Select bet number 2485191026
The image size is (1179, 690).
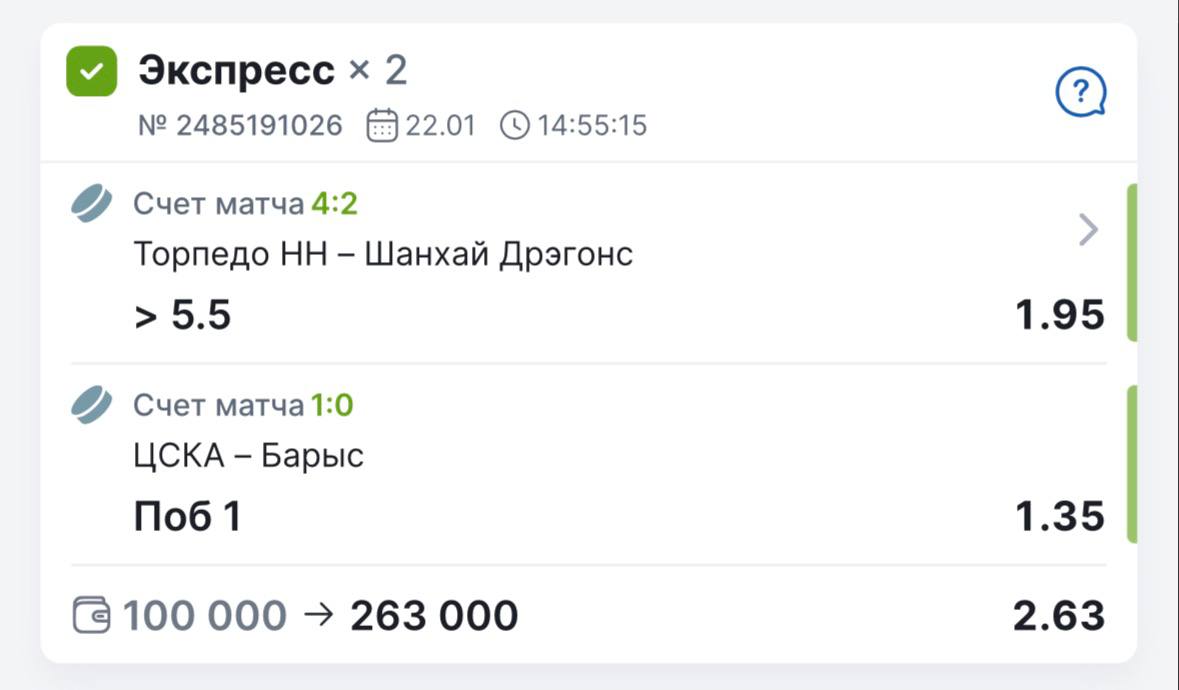click(240, 126)
